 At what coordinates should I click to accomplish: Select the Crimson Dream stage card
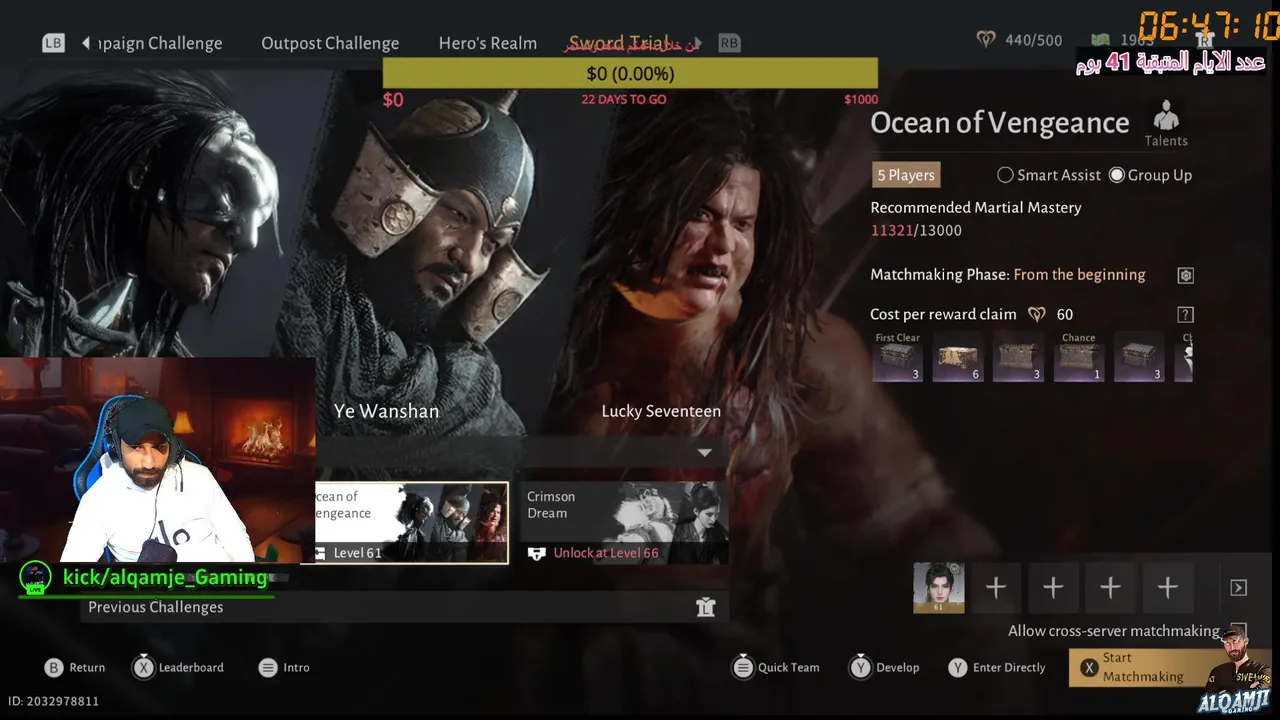pos(623,523)
